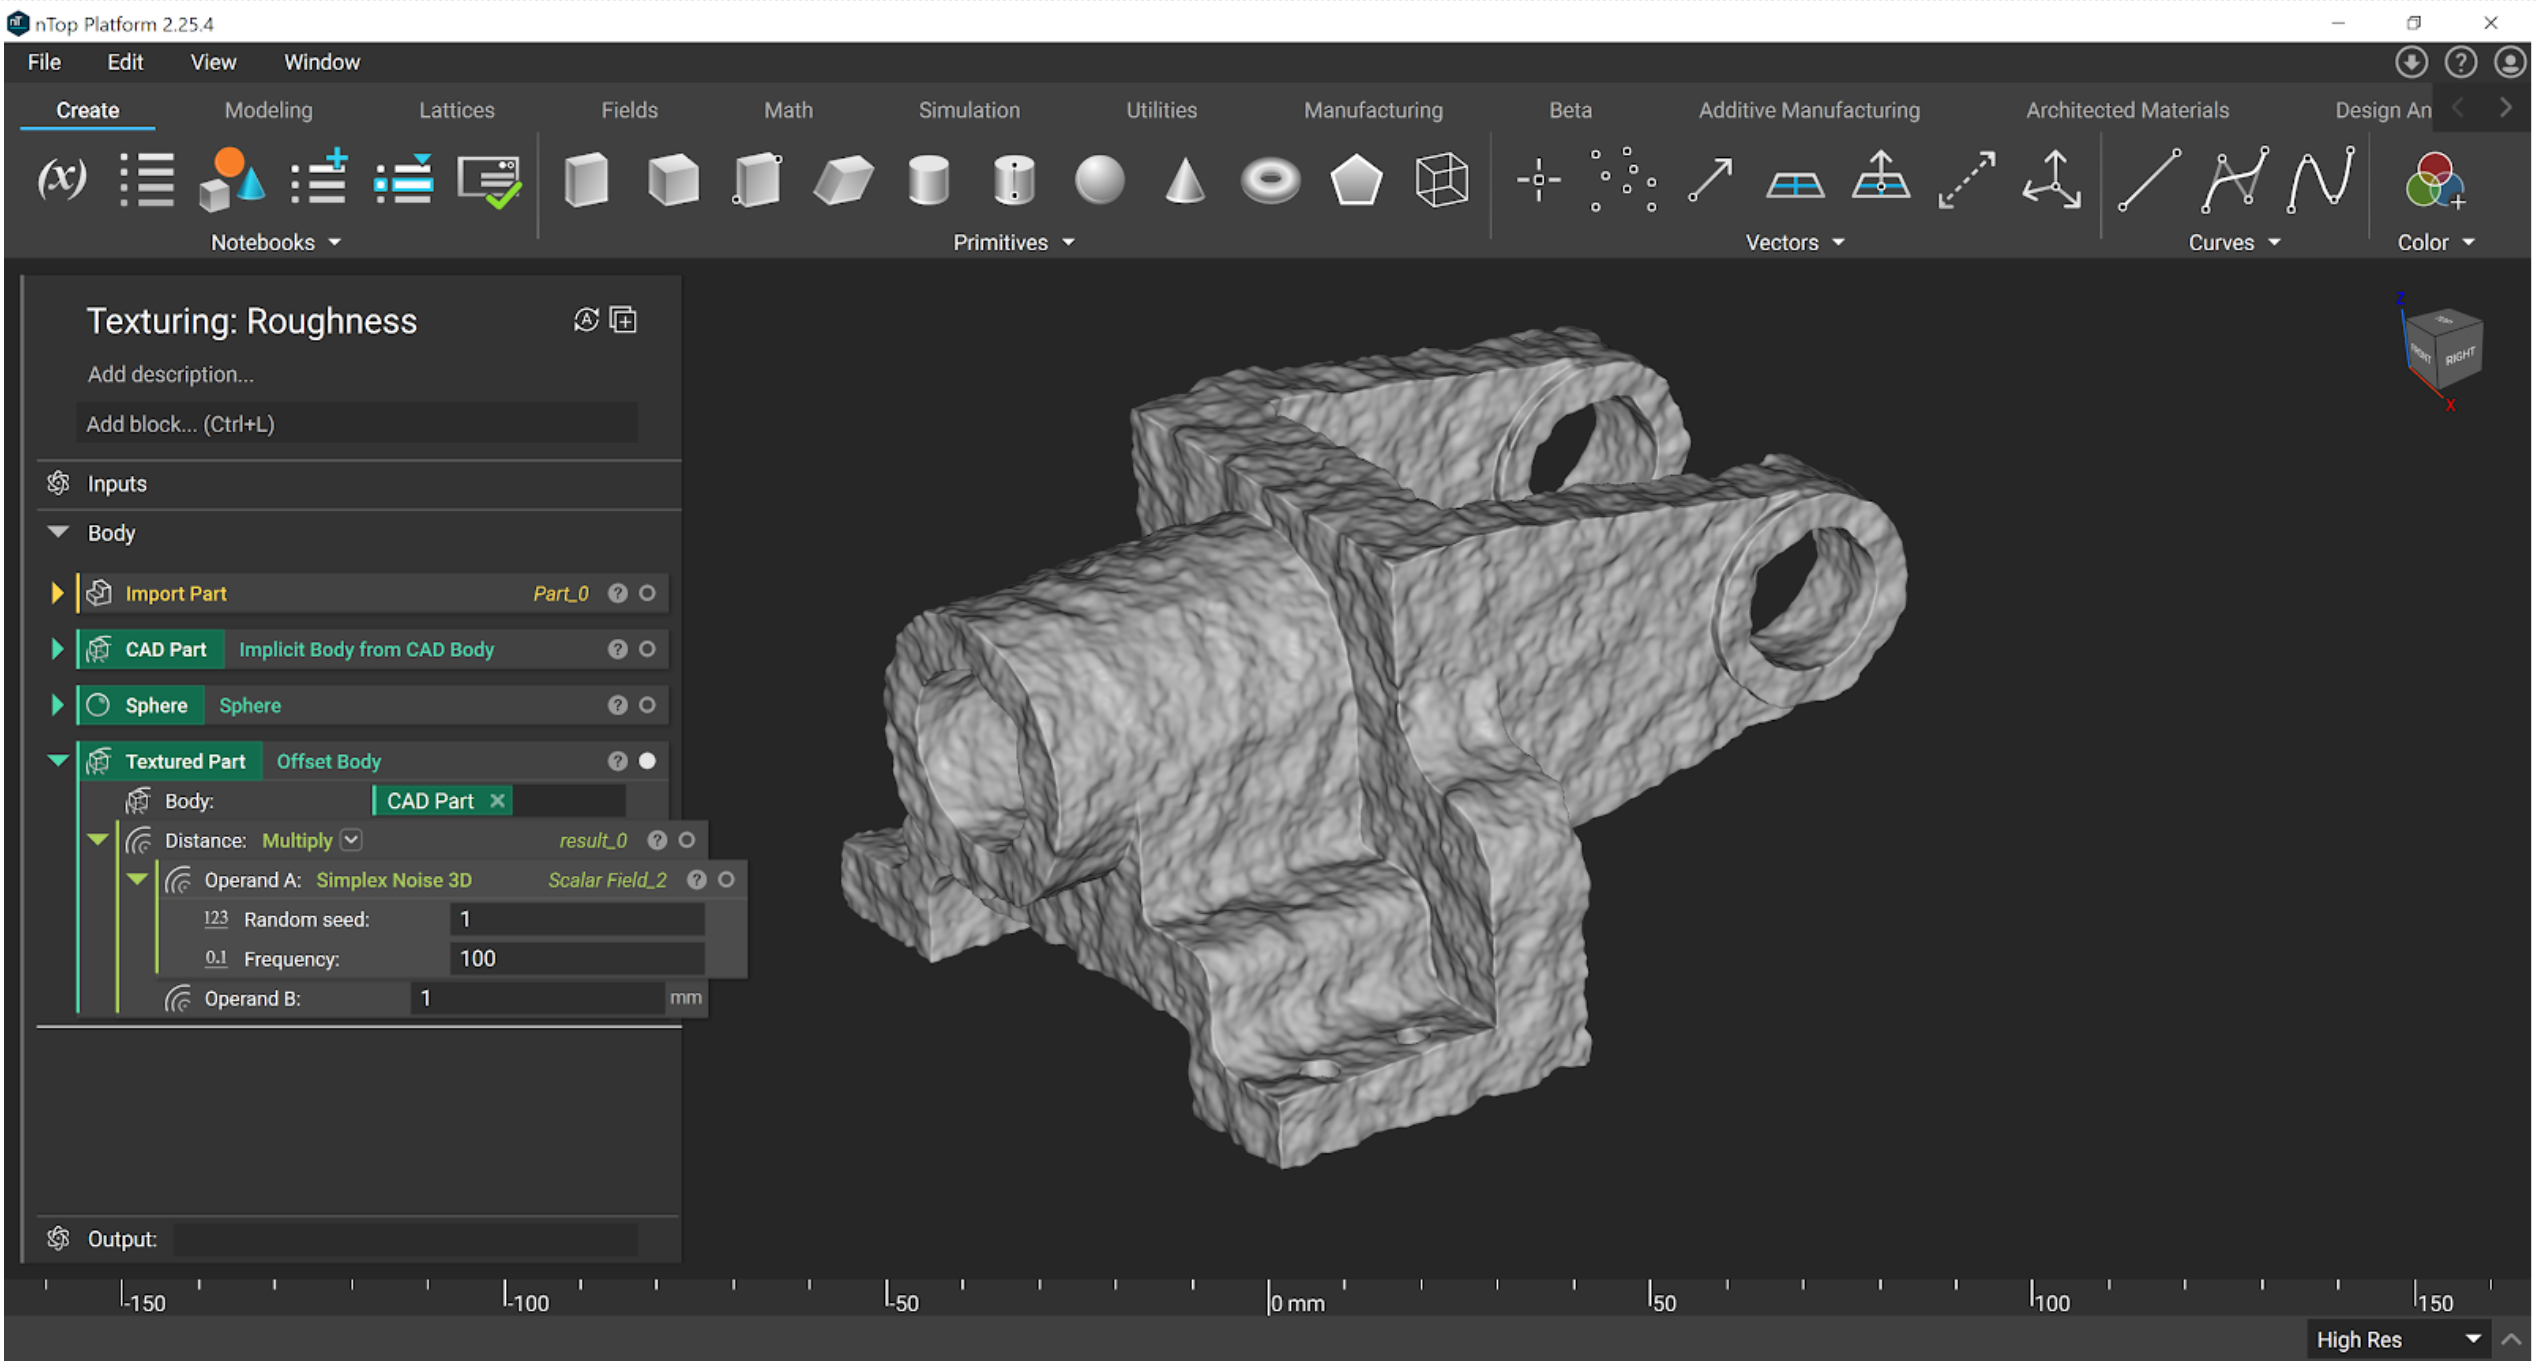Click the duplicate notebook section icon
The width and height of the screenshot is (2537, 1363).
(x=623, y=320)
